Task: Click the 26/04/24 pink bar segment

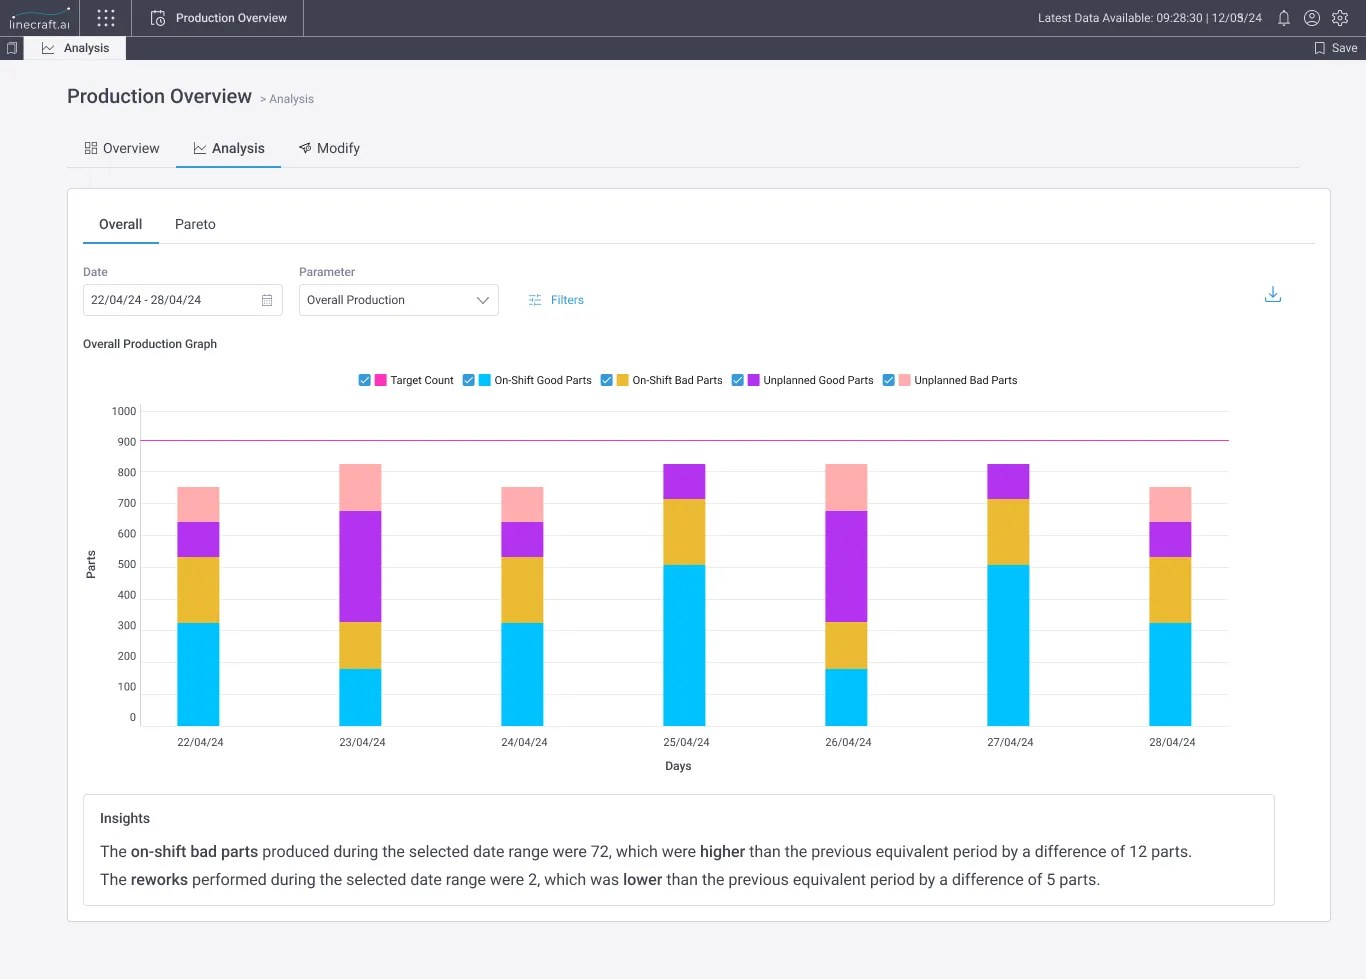Action: coord(846,487)
